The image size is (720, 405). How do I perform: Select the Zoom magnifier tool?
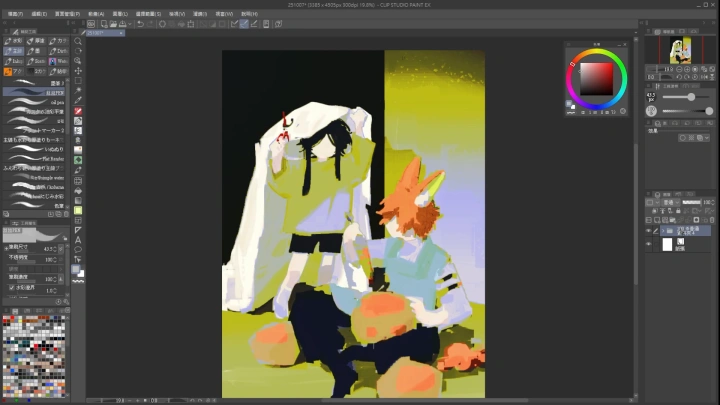78,42
